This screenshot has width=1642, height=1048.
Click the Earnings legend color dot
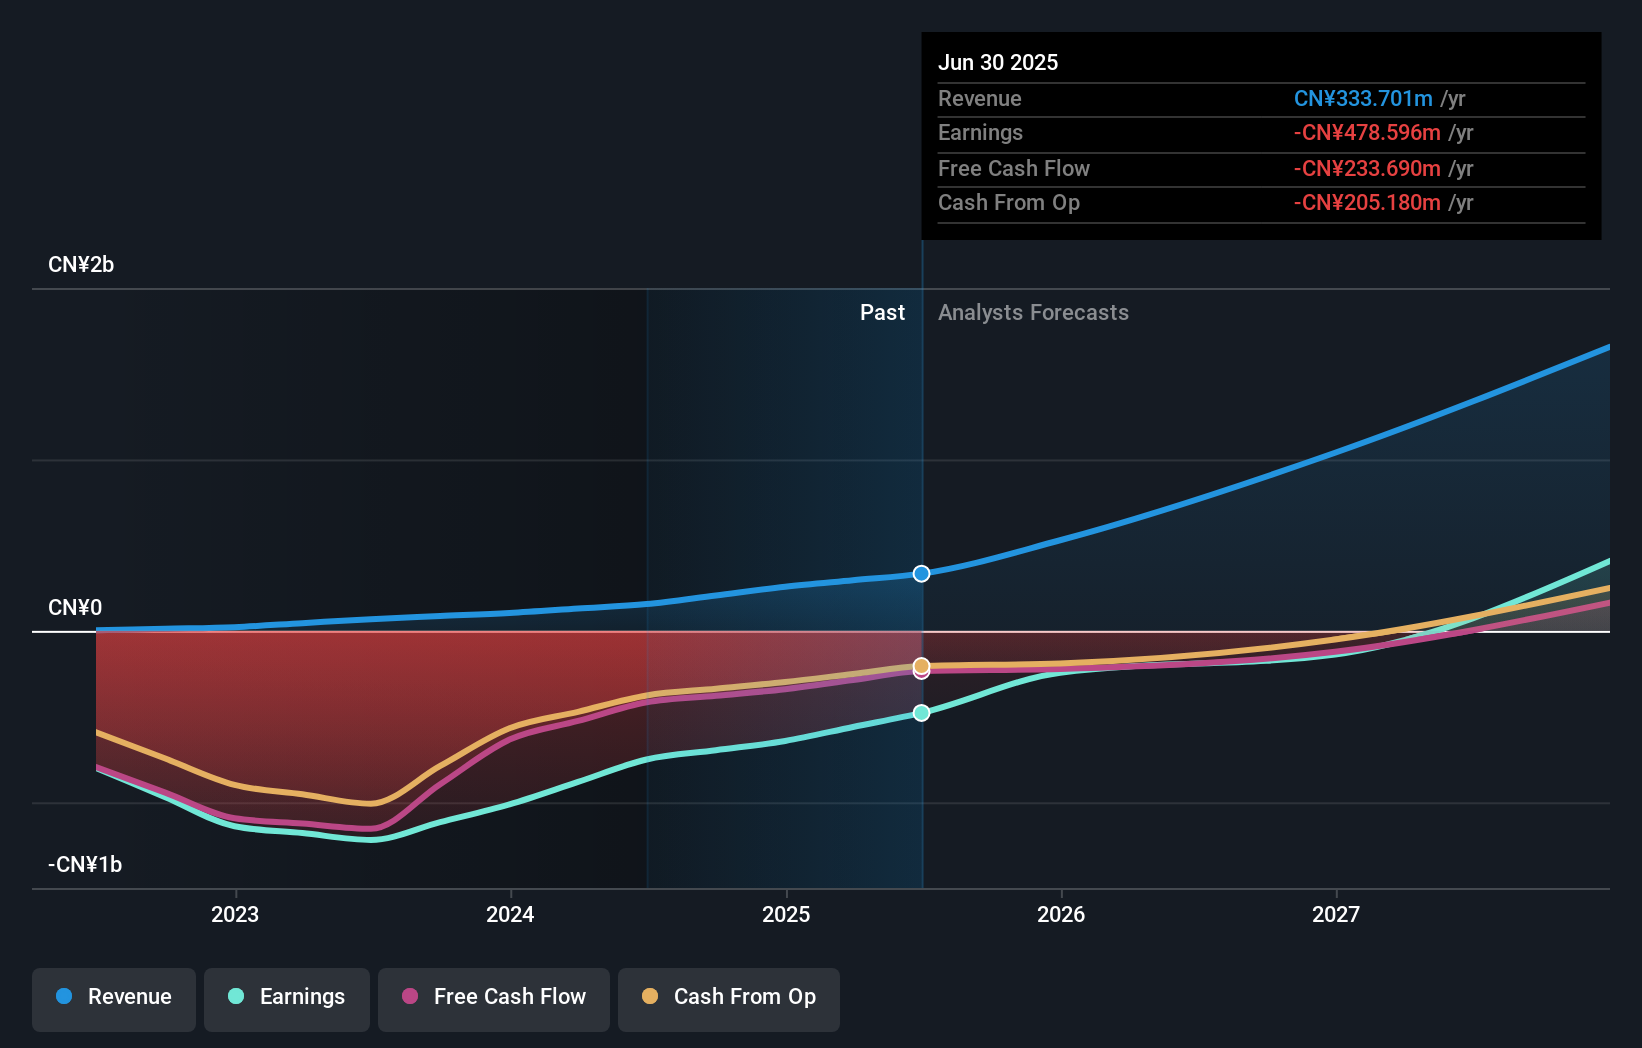[235, 997]
